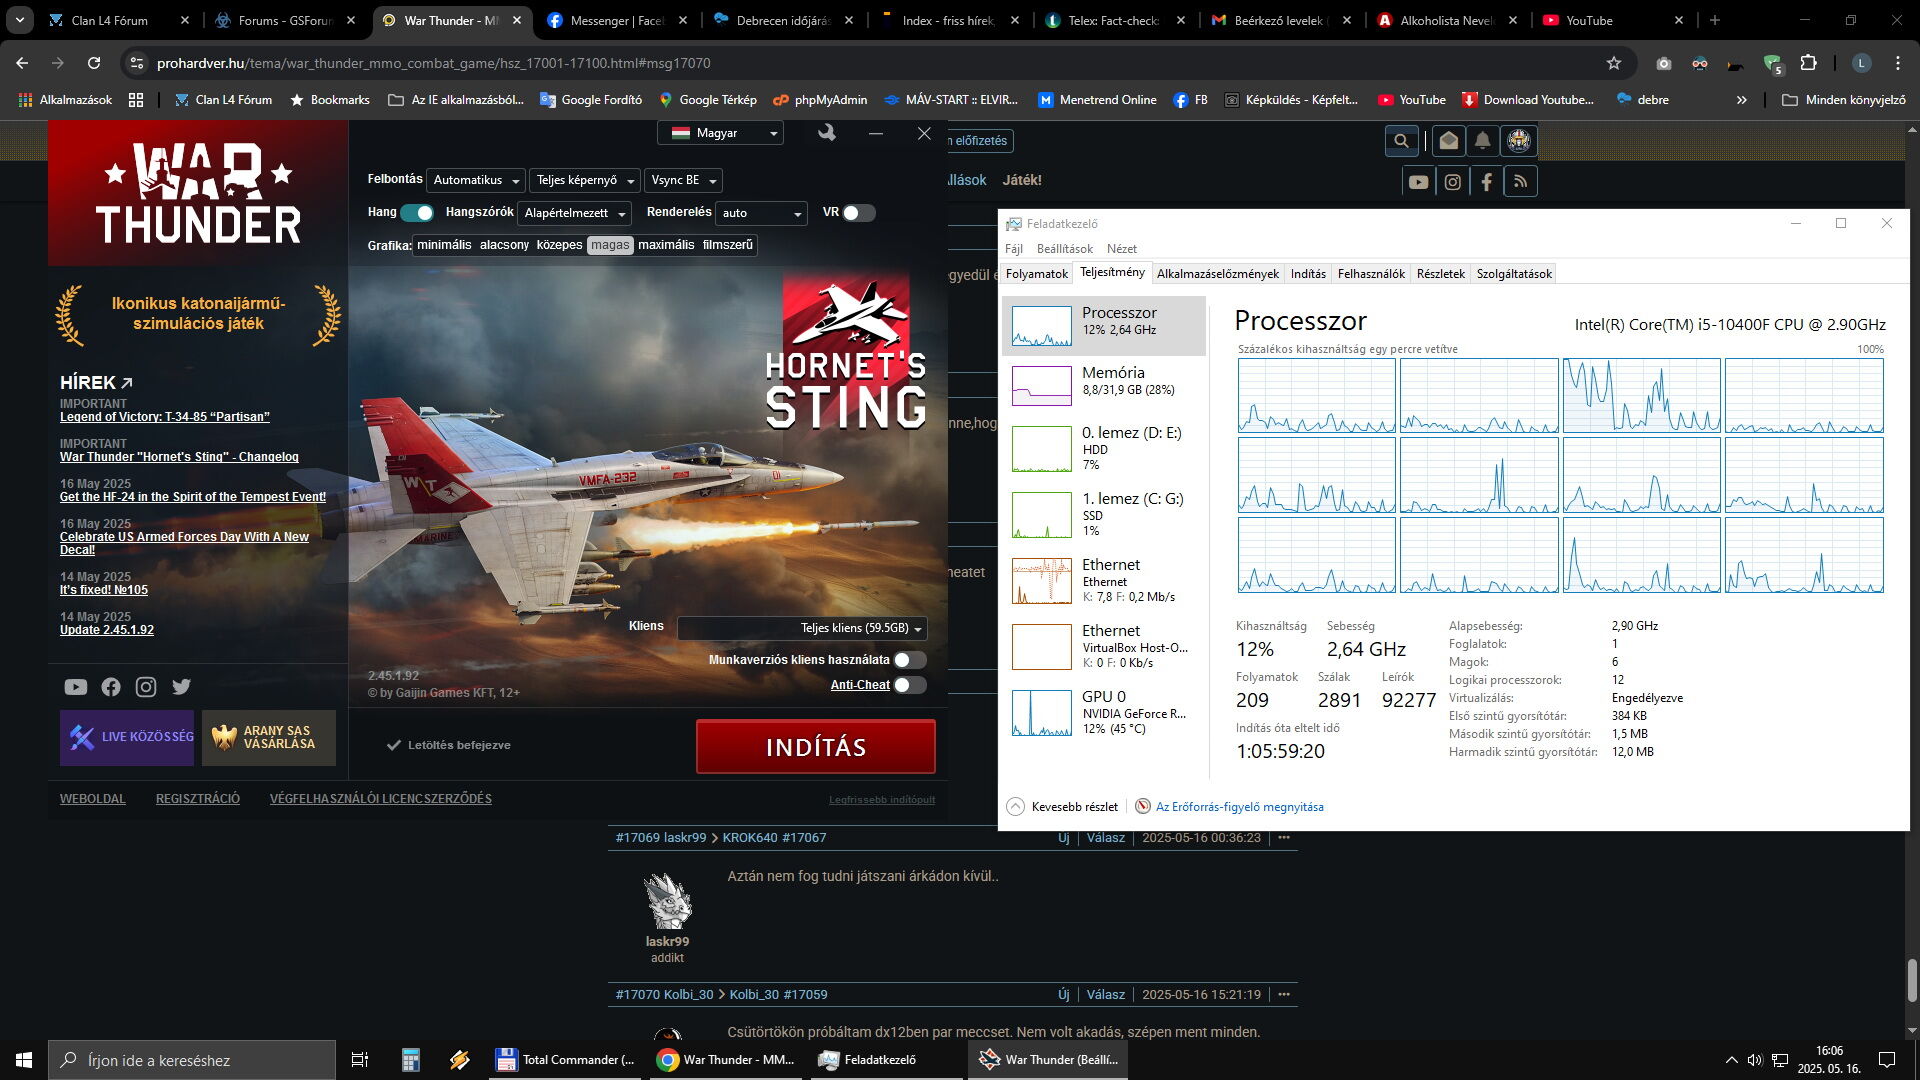Open the ARANY SAS VÁSÁRLÁSA button
Image resolution: width=1920 pixels, height=1080 pixels.
pyautogui.click(x=269, y=738)
